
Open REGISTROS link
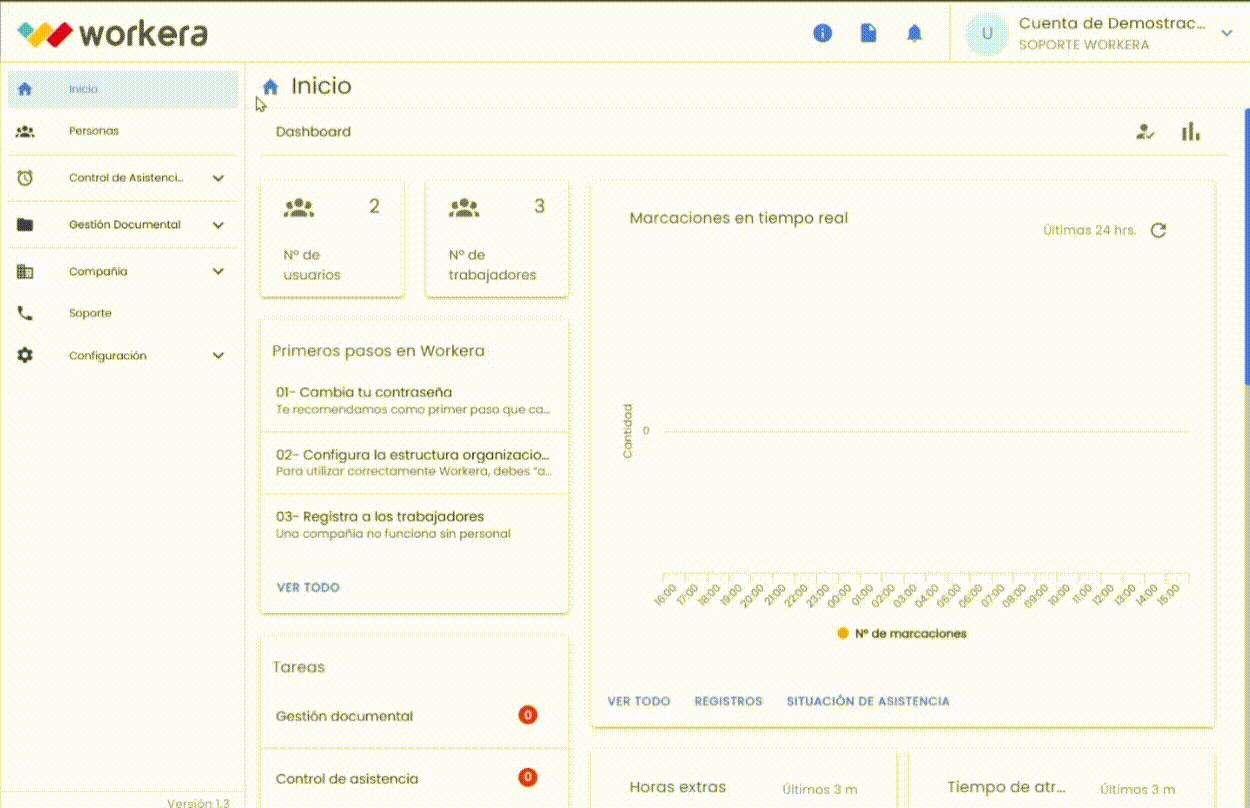(728, 701)
